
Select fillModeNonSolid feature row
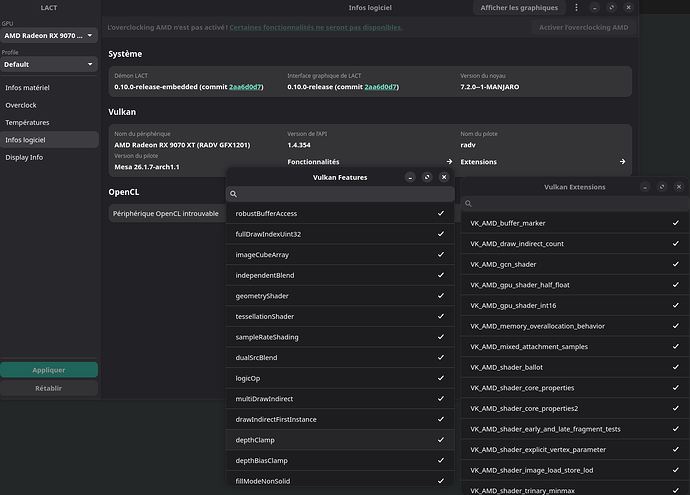[340, 480]
